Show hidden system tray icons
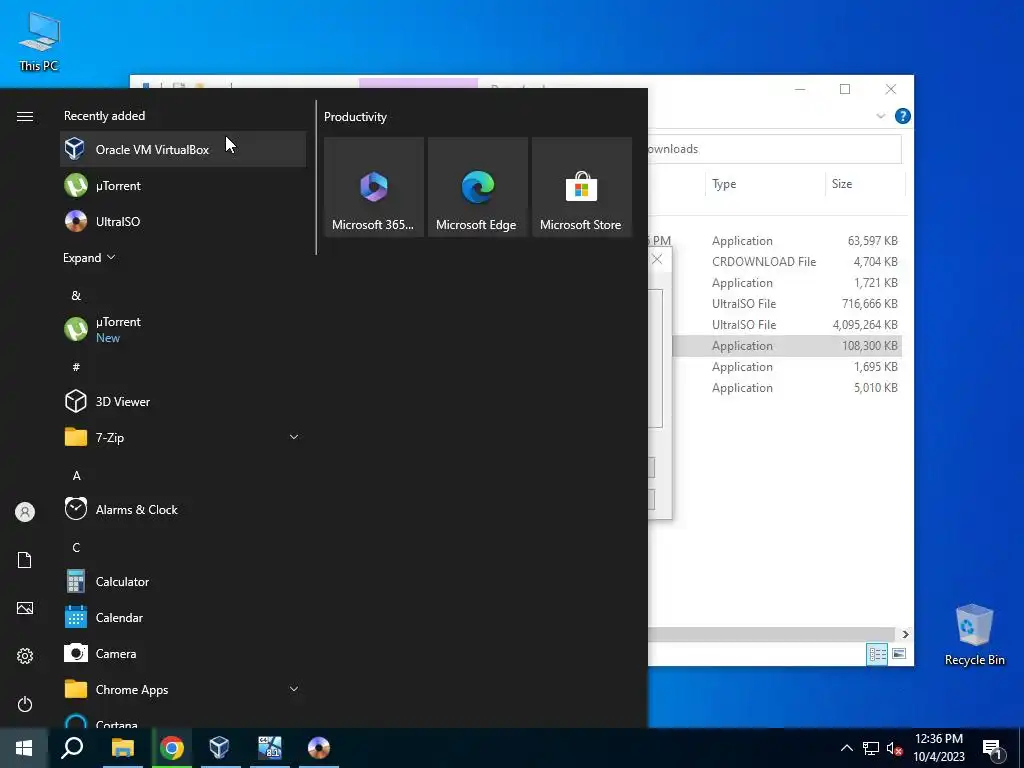This screenshot has height=768, width=1024. click(x=846, y=748)
